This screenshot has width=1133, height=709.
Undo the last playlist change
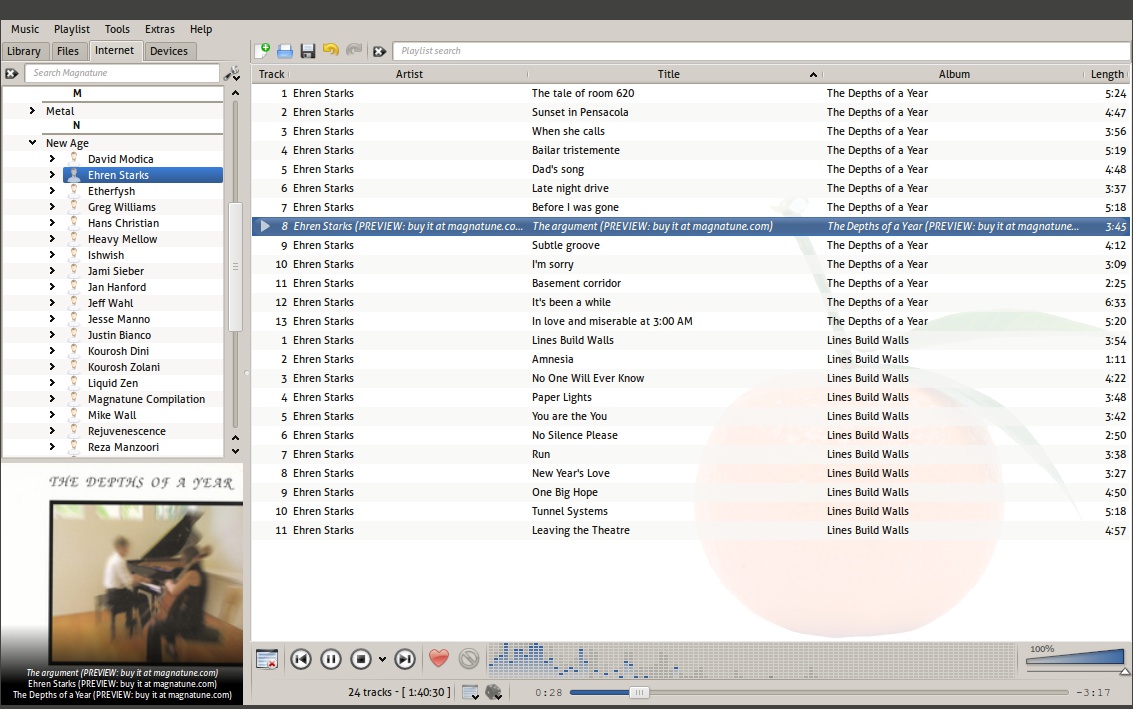331,50
